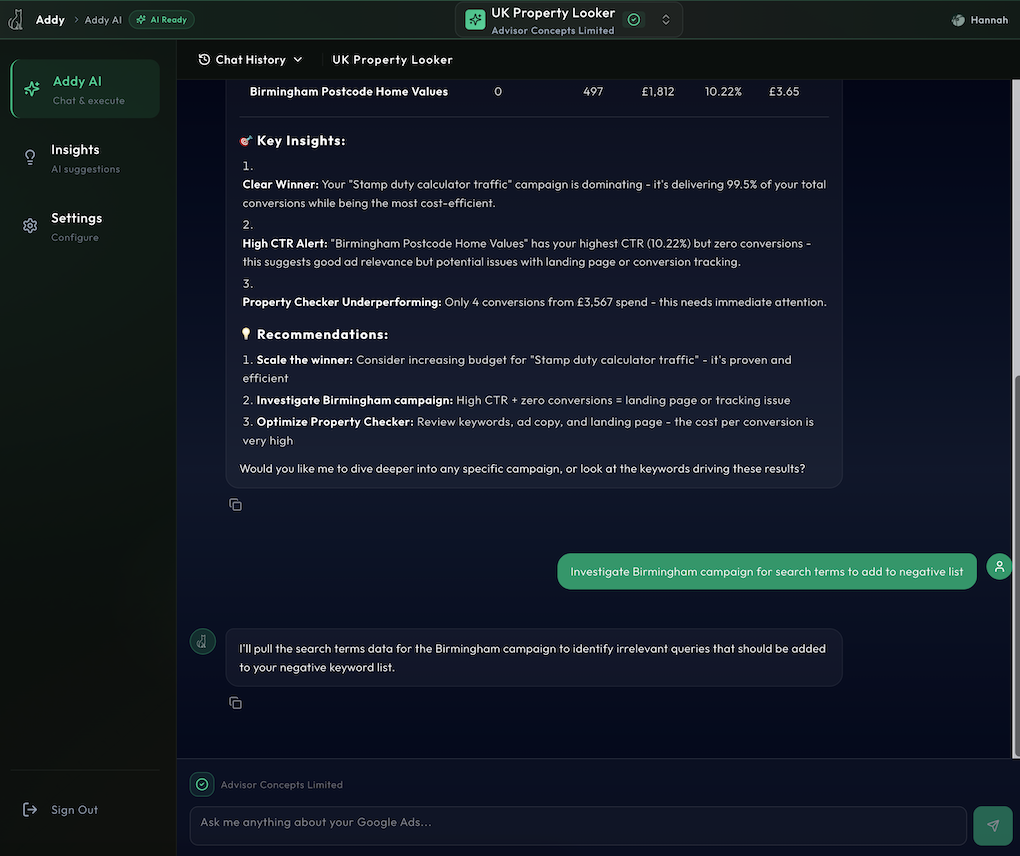
Task: Copy the latest Birmingham search terms reply
Action: [x=235, y=703]
